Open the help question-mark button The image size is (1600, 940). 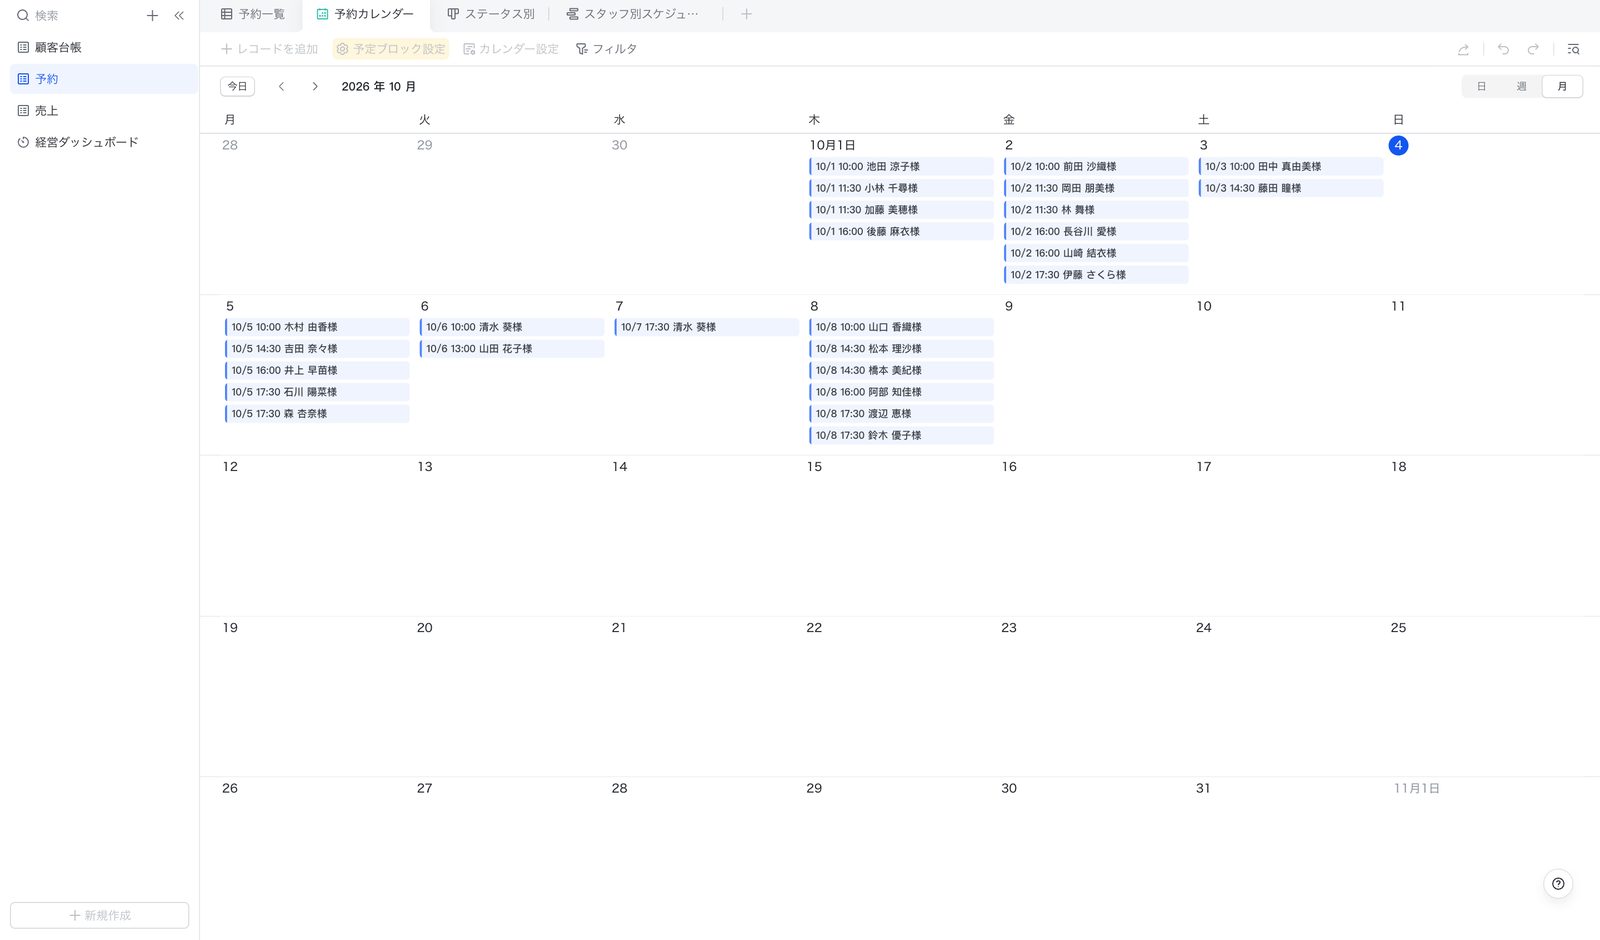pos(1558,884)
